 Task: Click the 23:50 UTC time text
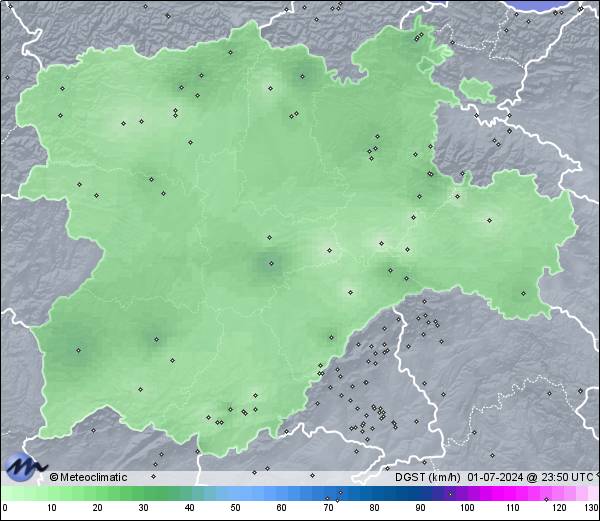point(566,477)
